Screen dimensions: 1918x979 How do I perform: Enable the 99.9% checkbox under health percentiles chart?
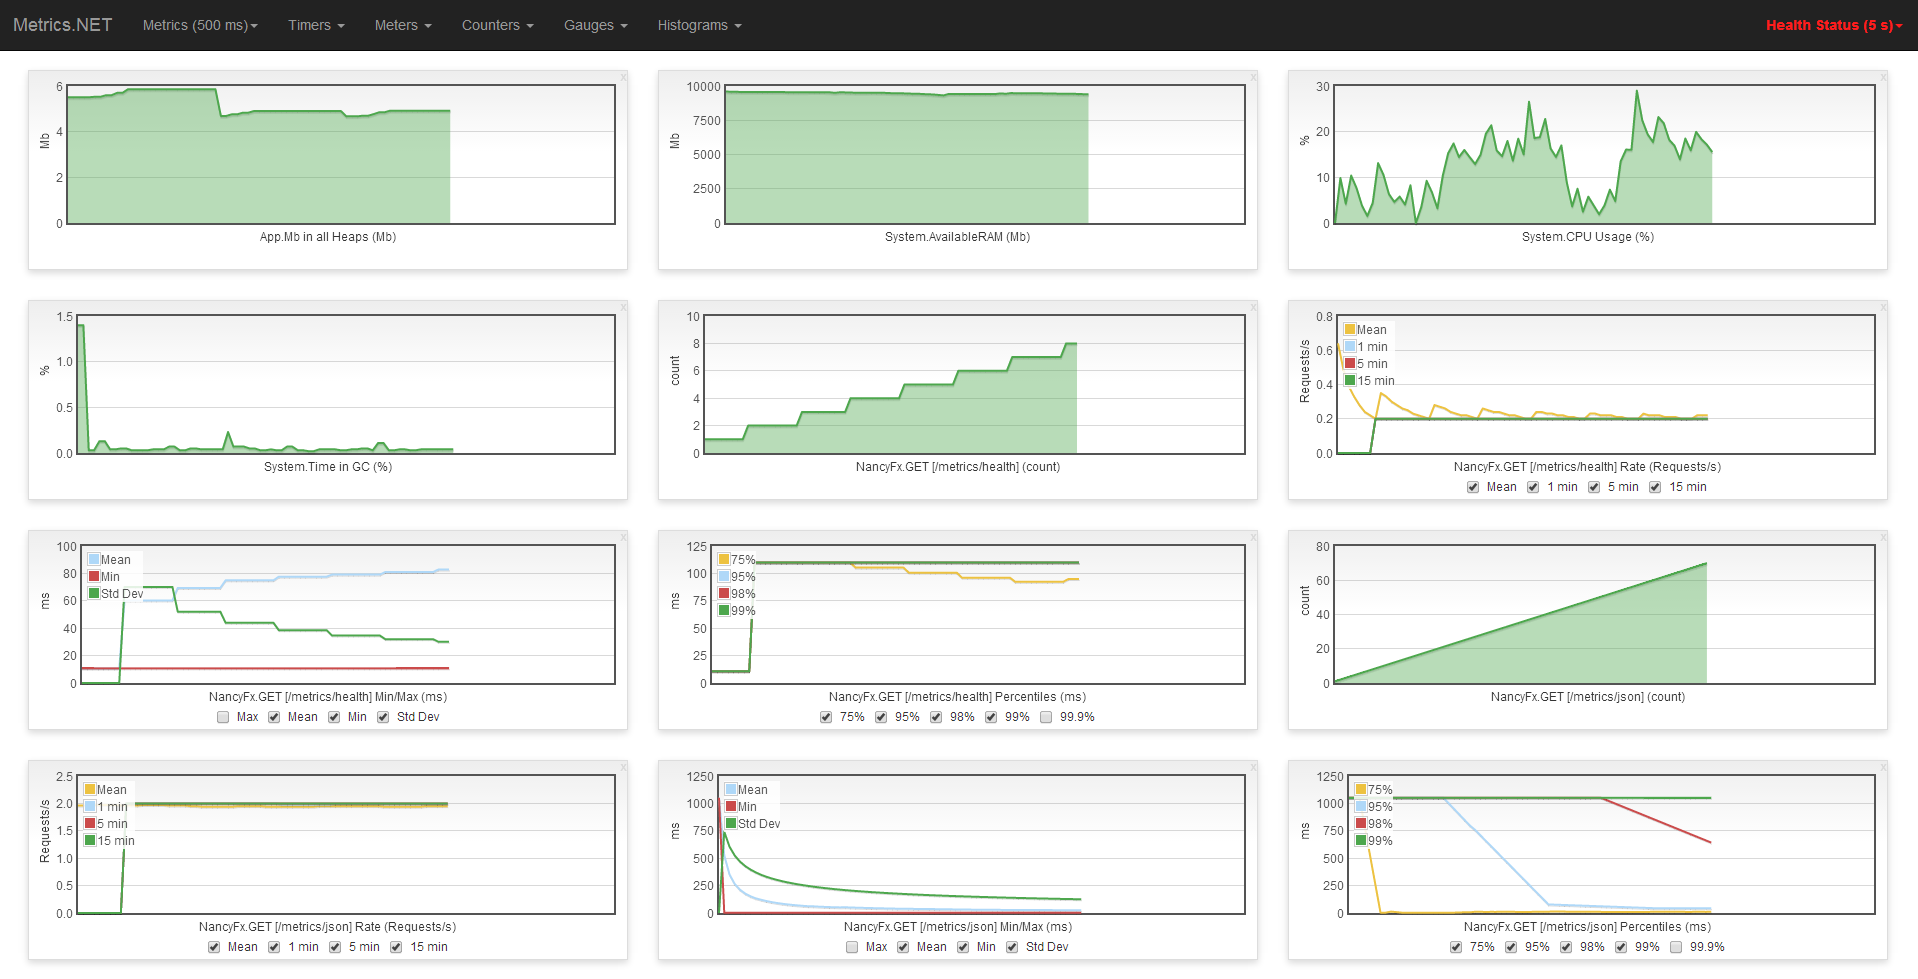click(x=1045, y=717)
